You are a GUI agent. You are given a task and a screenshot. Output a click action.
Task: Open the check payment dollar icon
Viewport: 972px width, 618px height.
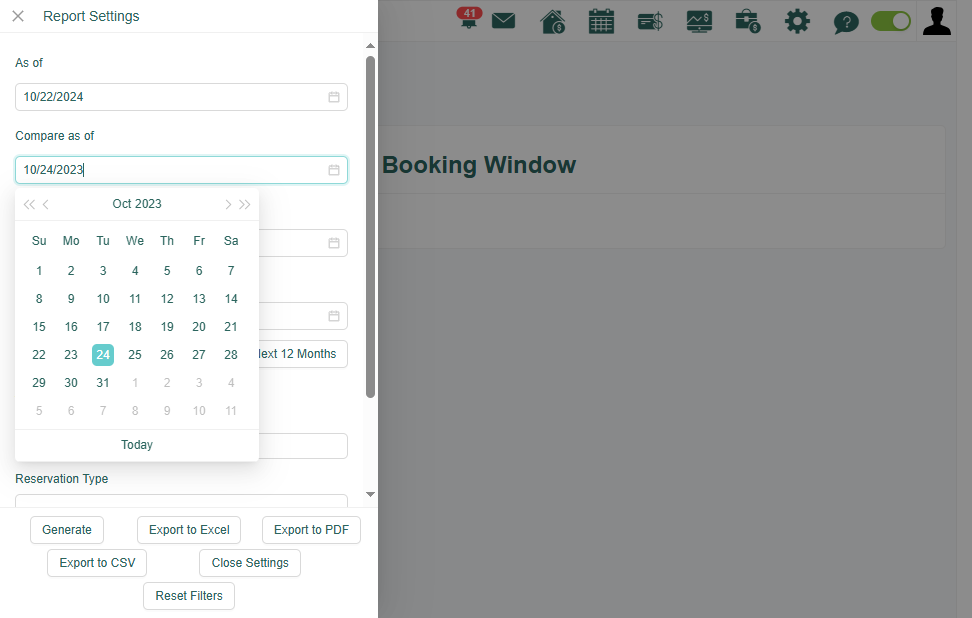tap(650, 22)
